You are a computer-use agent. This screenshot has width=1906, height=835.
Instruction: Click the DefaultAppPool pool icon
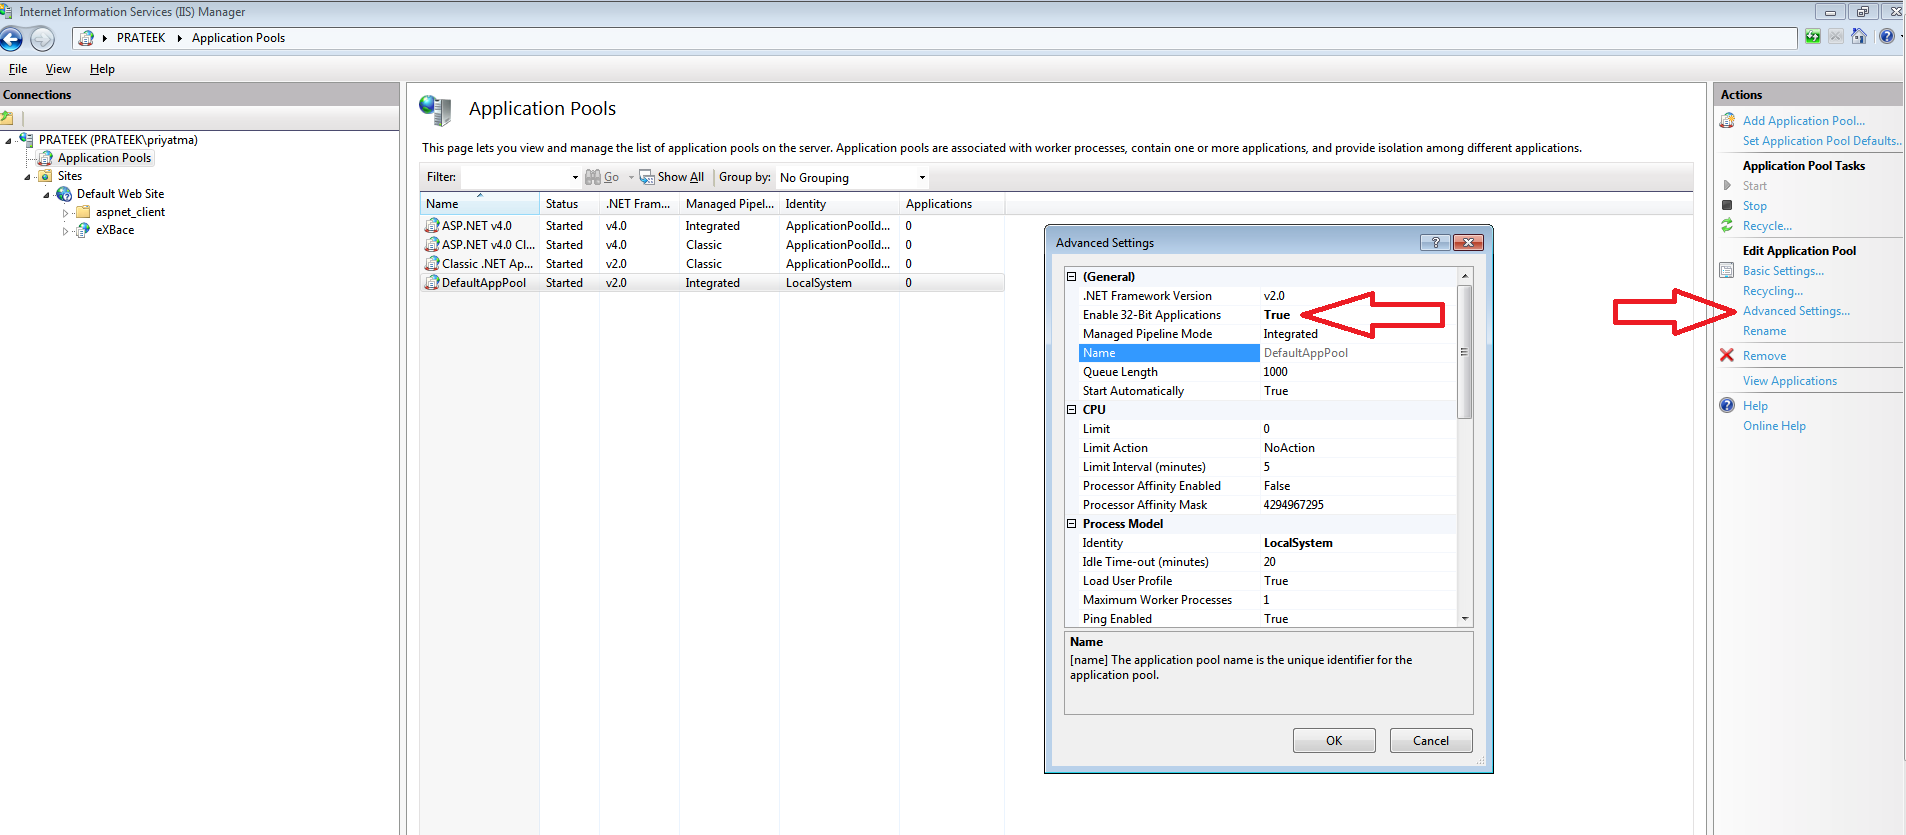[432, 283]
